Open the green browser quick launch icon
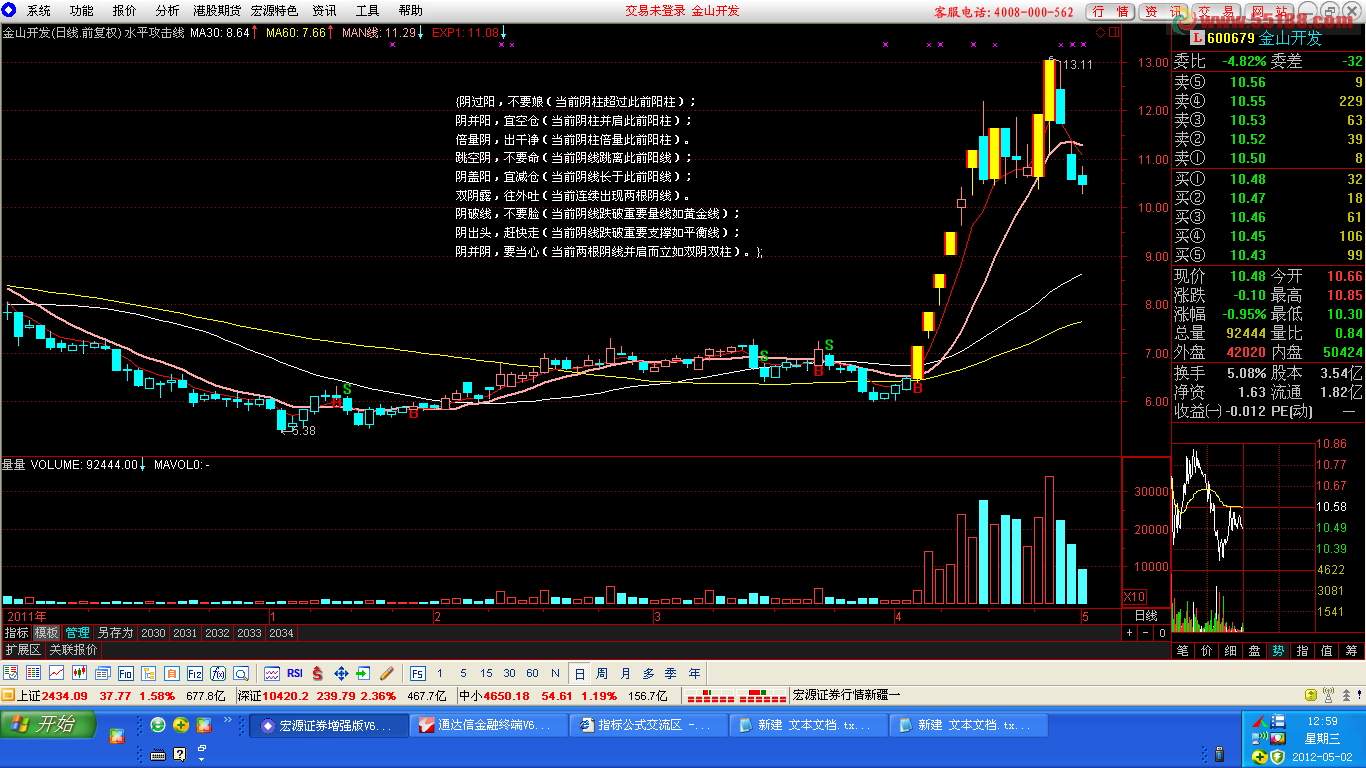Image resolution: width=1366 pixels, height=768 pixels. (158, 725)
